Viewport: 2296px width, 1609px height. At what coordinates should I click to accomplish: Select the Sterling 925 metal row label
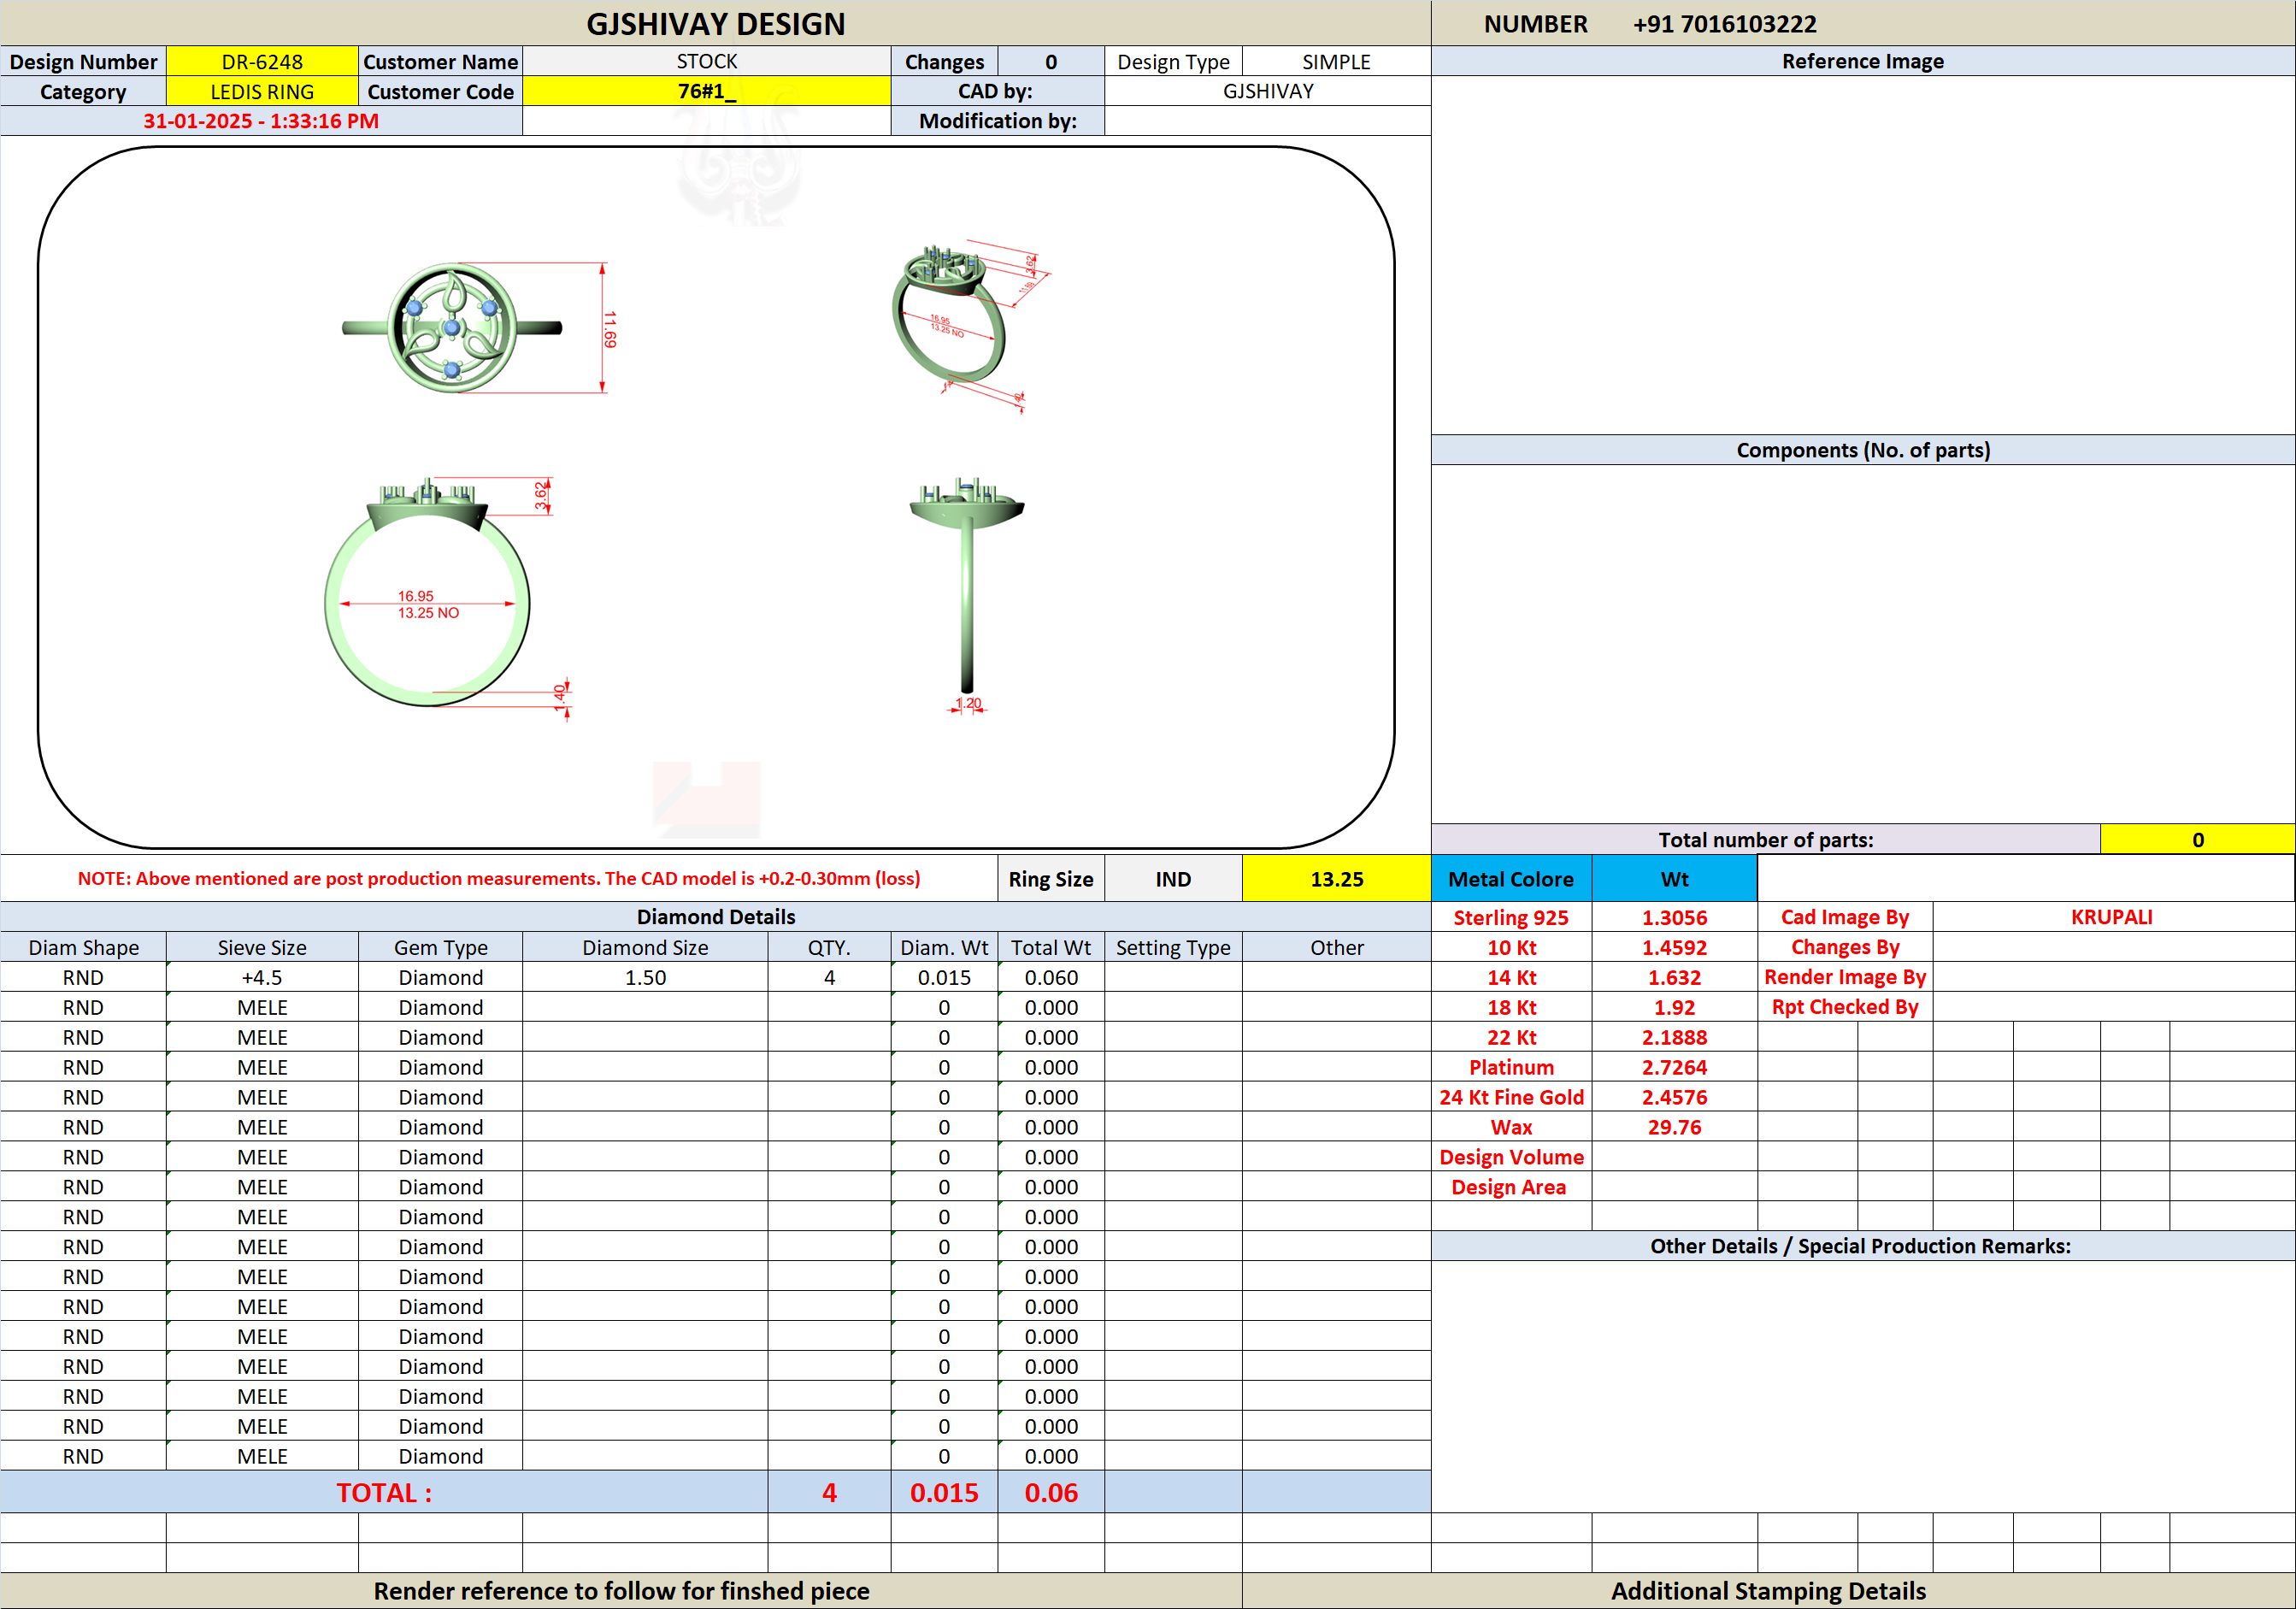(1511, 917)
